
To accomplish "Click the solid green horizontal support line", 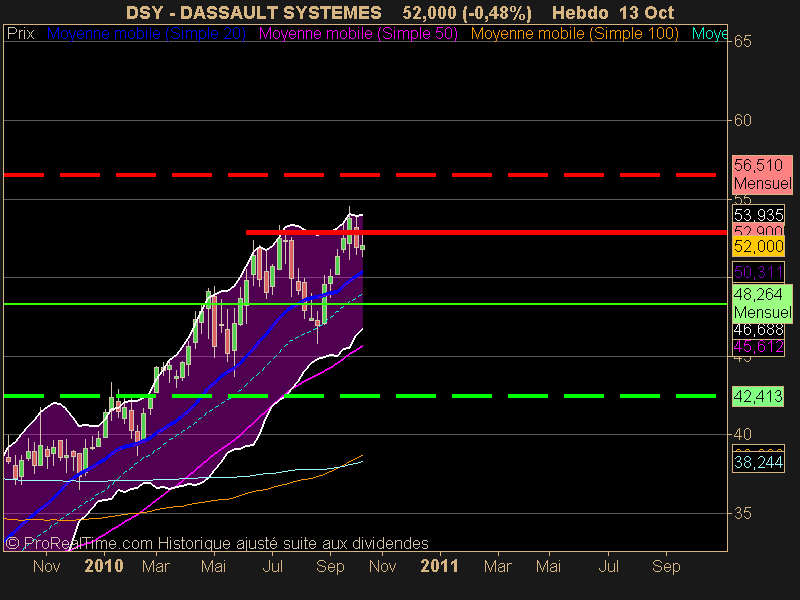I will pyautogui.click(x=365, y=304).
